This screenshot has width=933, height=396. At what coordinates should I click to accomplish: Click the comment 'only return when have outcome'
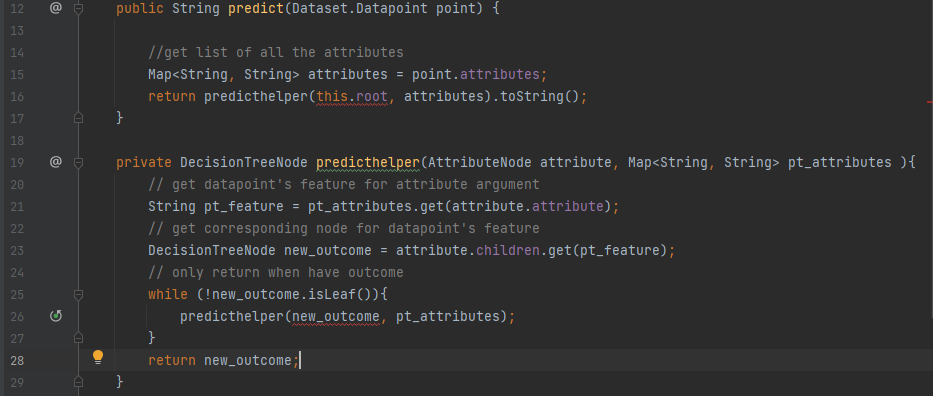click(276, 272)
